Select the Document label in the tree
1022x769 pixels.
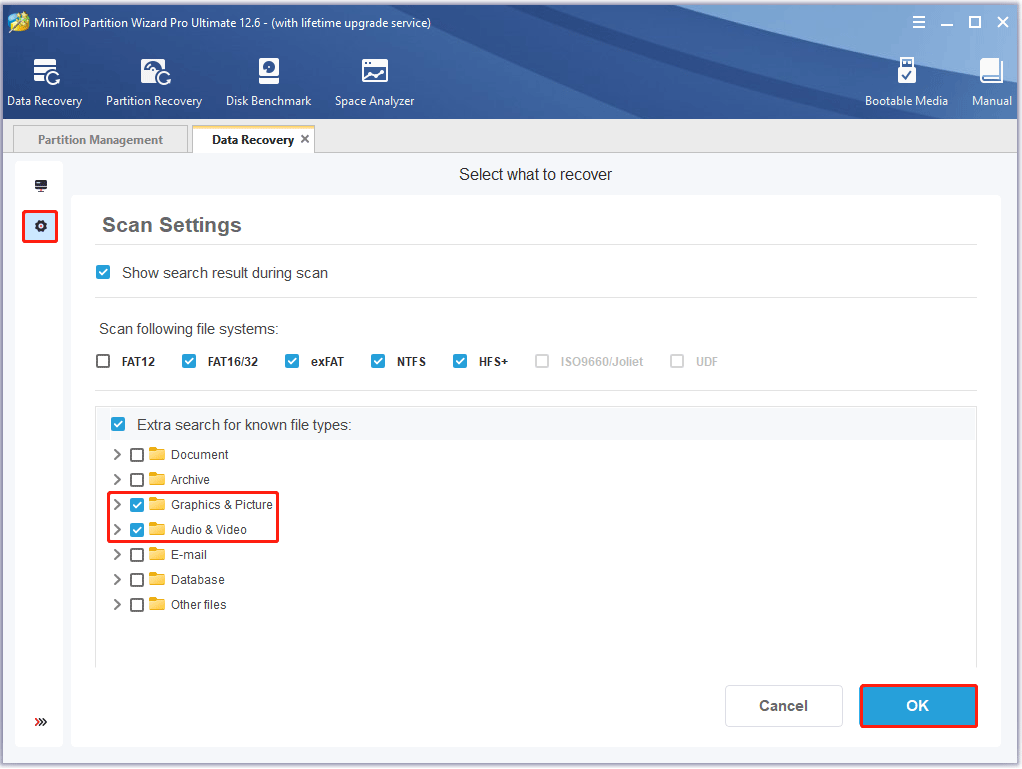click(199, 454)
